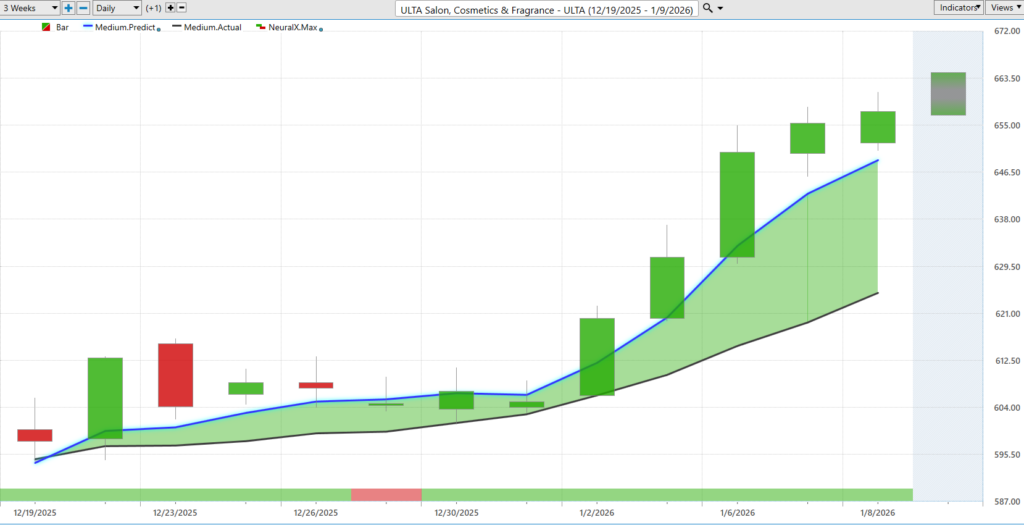Open the Daily interval dropdown
This screenshot has width=1024, height=525.
117,8
